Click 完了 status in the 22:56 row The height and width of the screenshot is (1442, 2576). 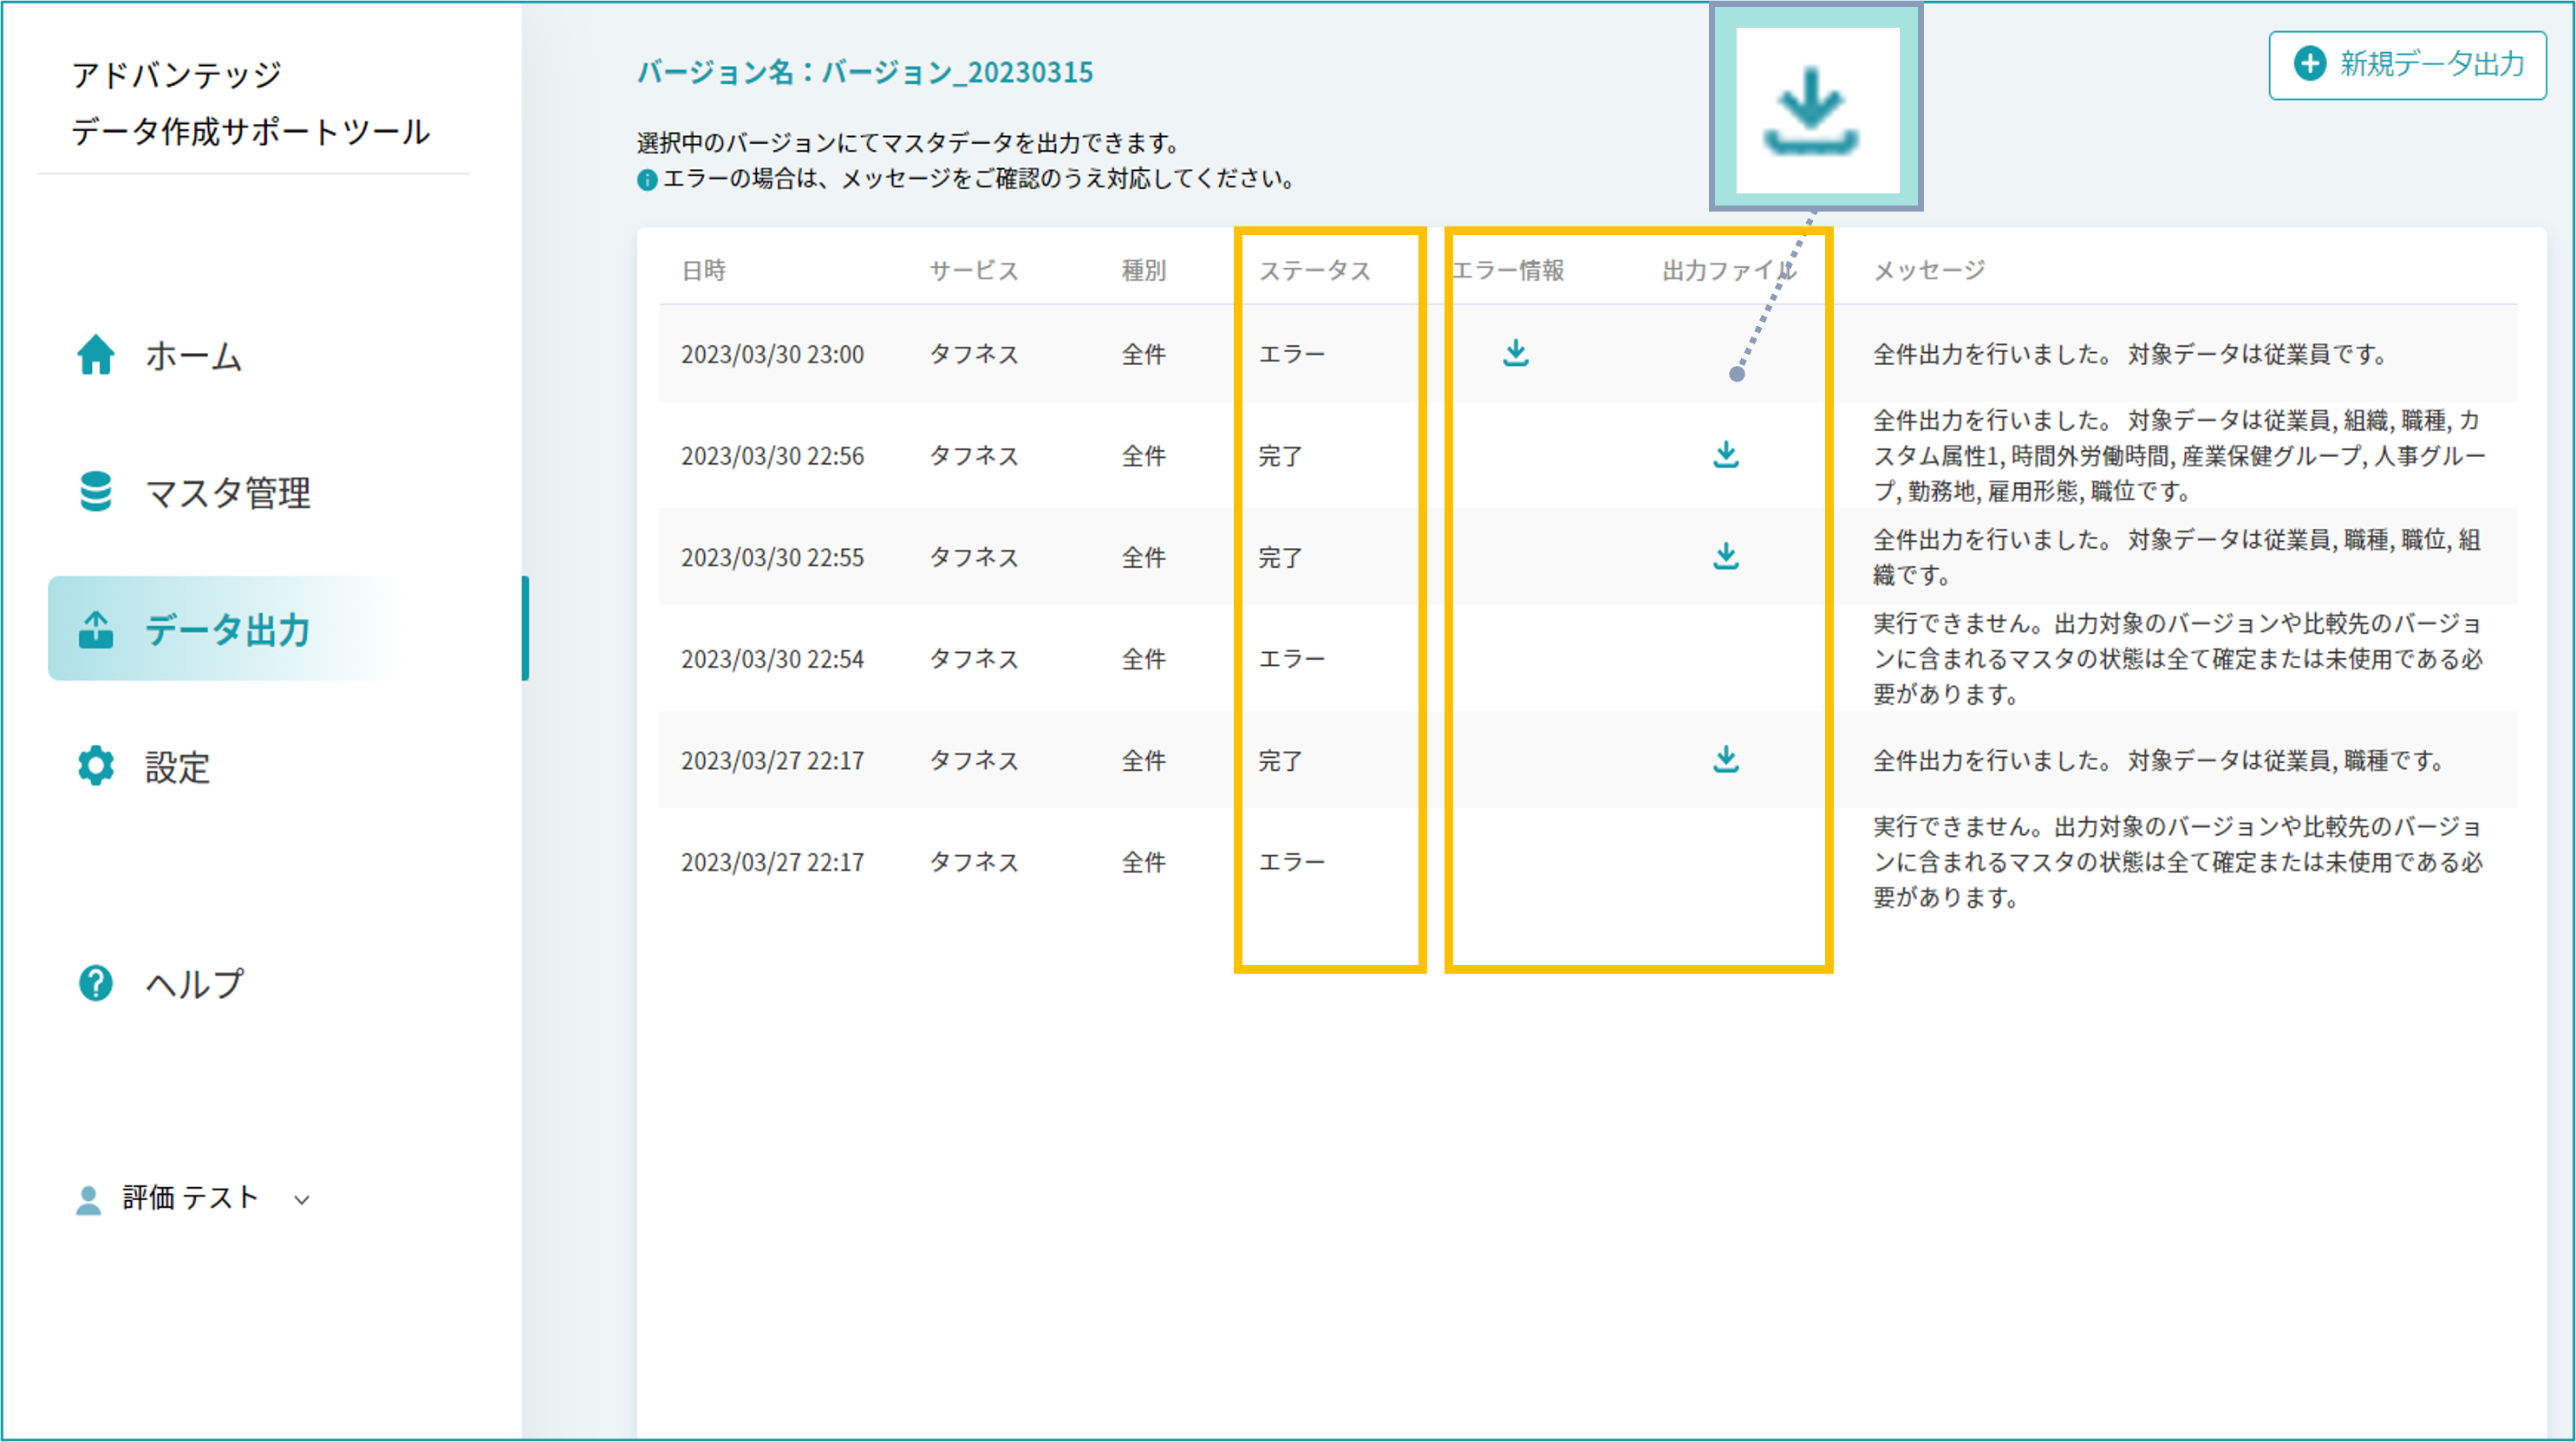[1280, 457]
